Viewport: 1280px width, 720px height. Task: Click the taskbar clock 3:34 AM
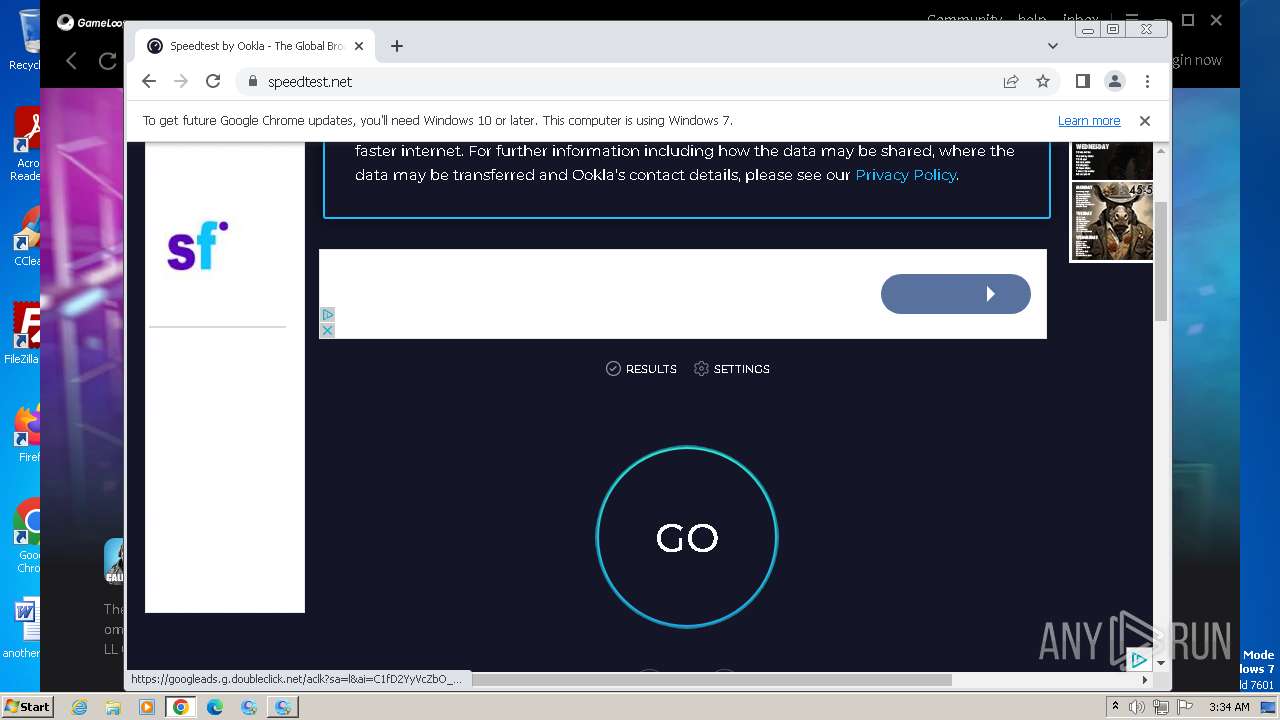pyautogui.click(x=1229, y=707)
